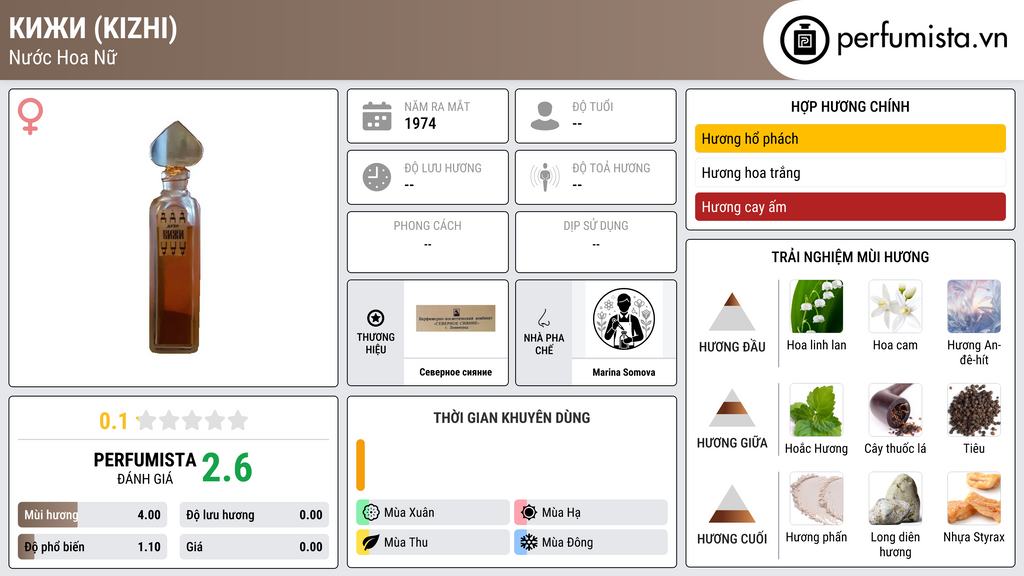
Task: Click the 0.1 user rating value
Action: [x=113, y=421]
